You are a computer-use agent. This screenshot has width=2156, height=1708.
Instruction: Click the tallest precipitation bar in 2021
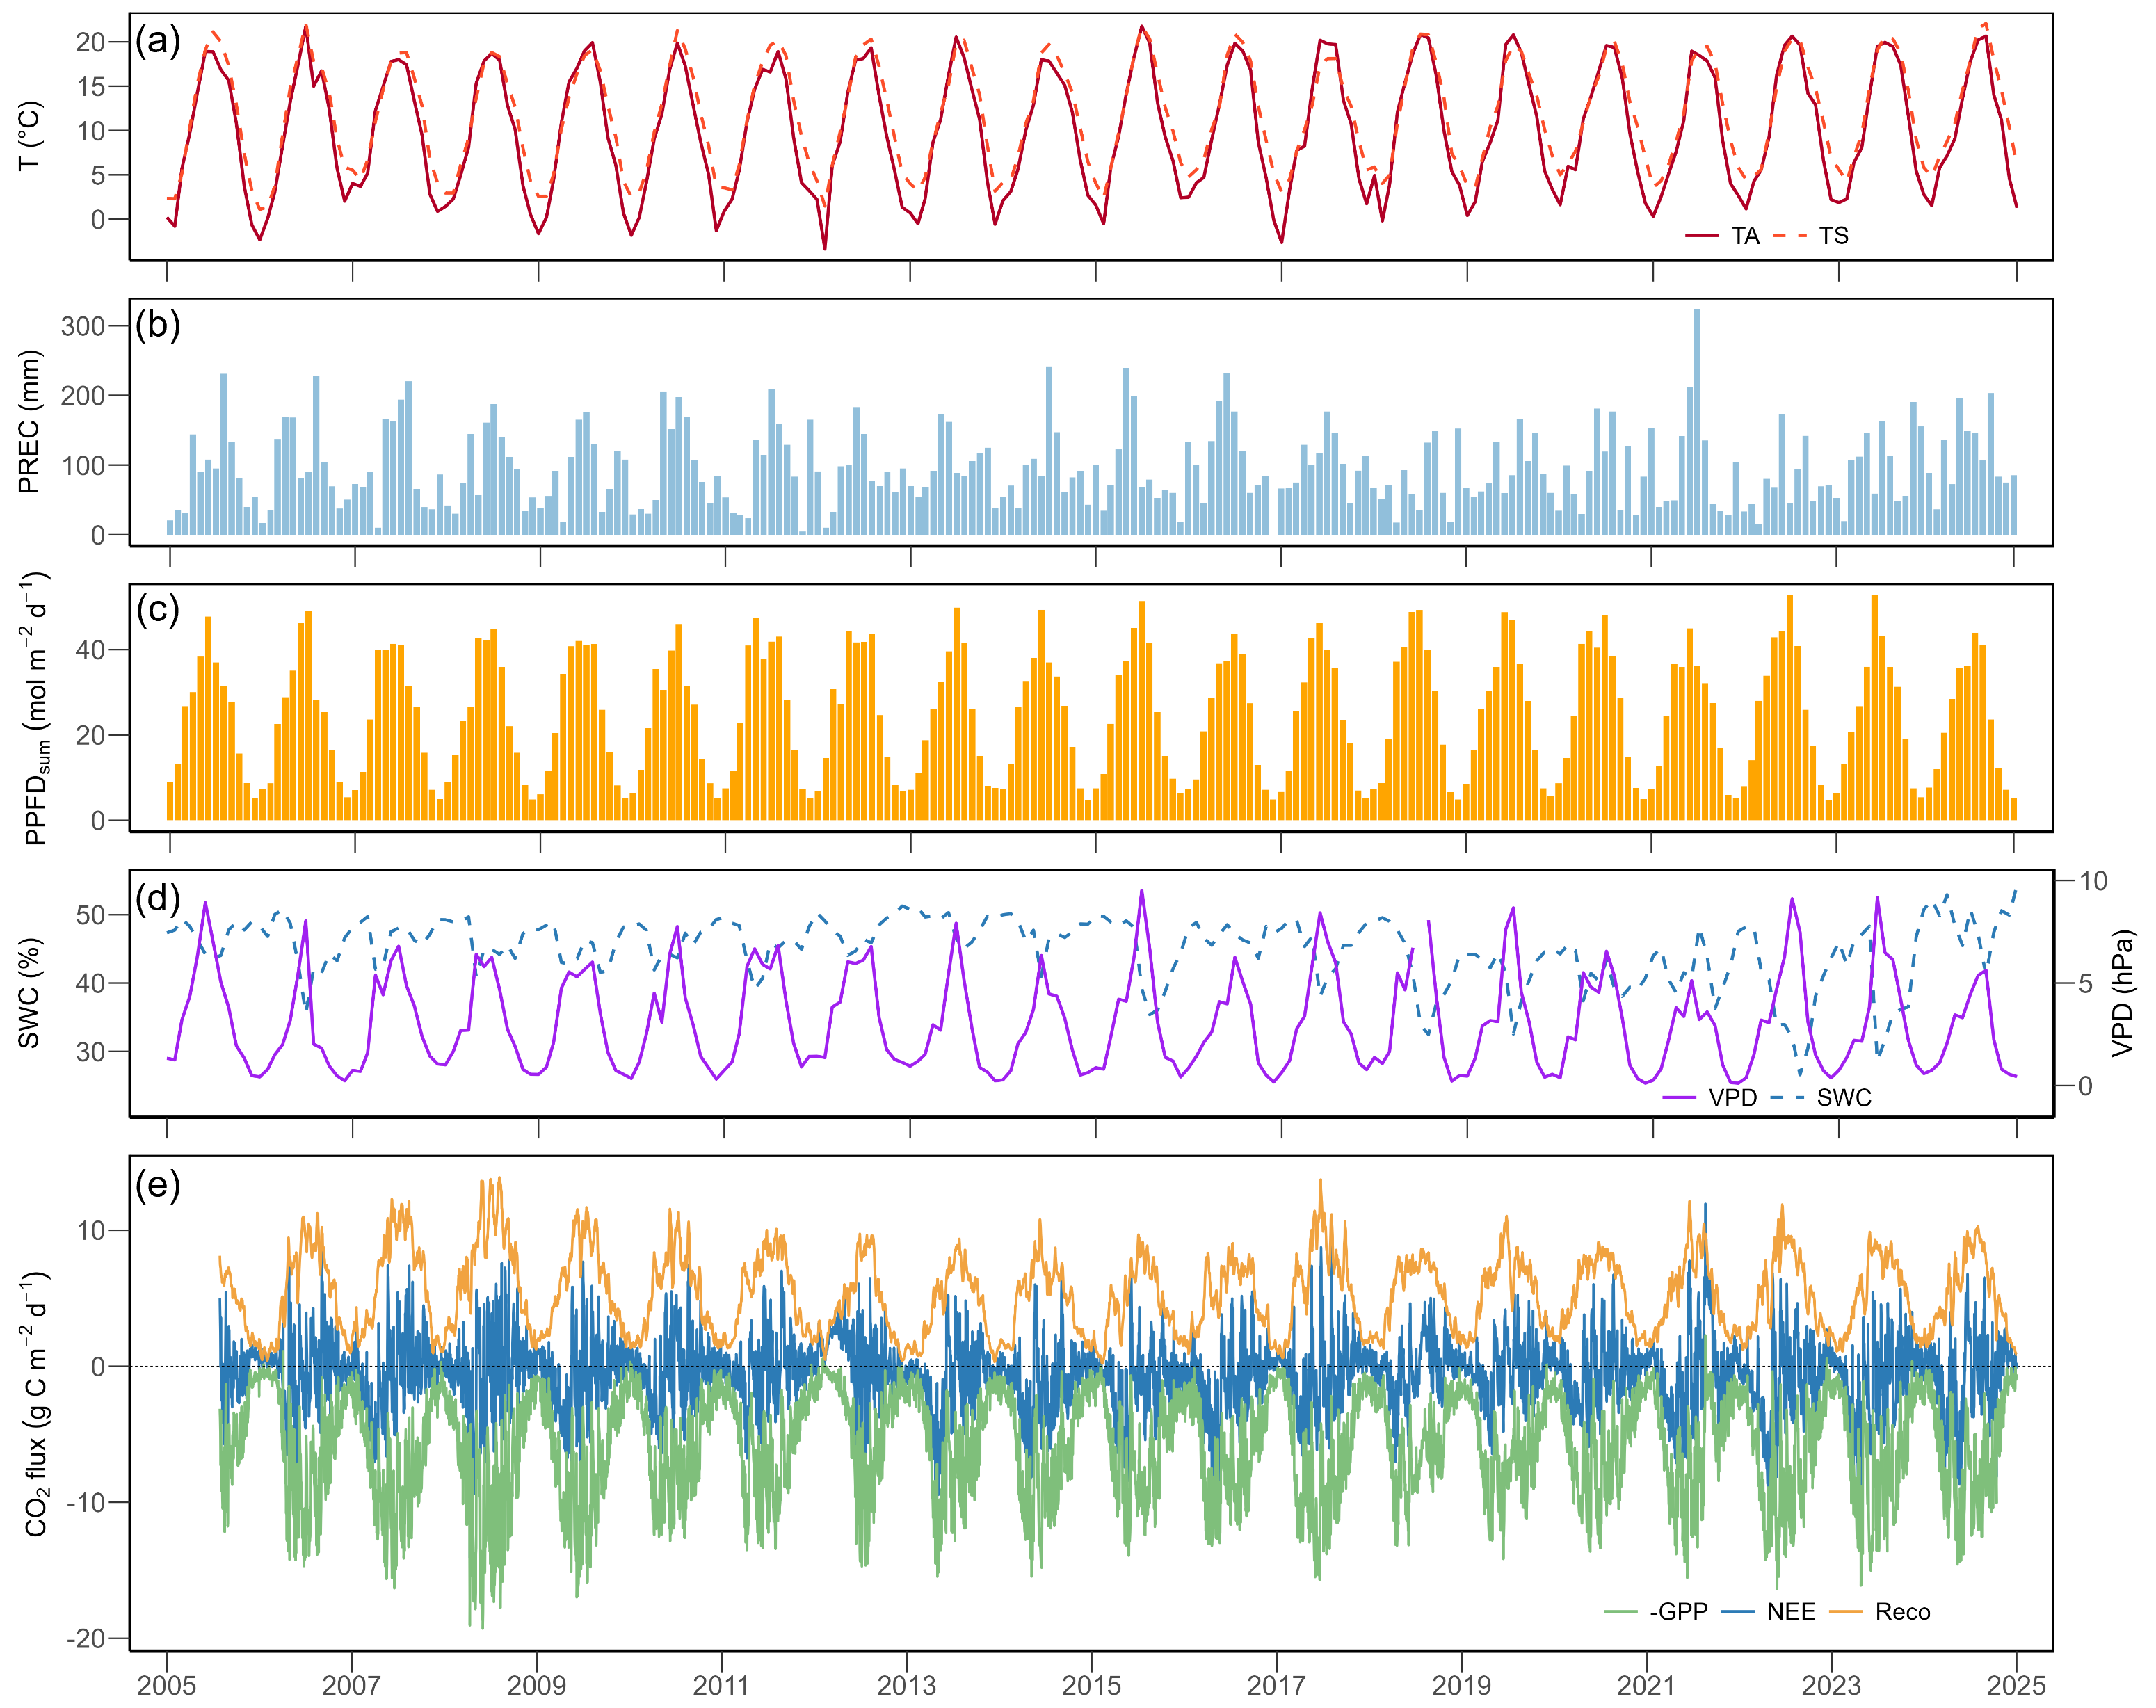pos(1697,421)
